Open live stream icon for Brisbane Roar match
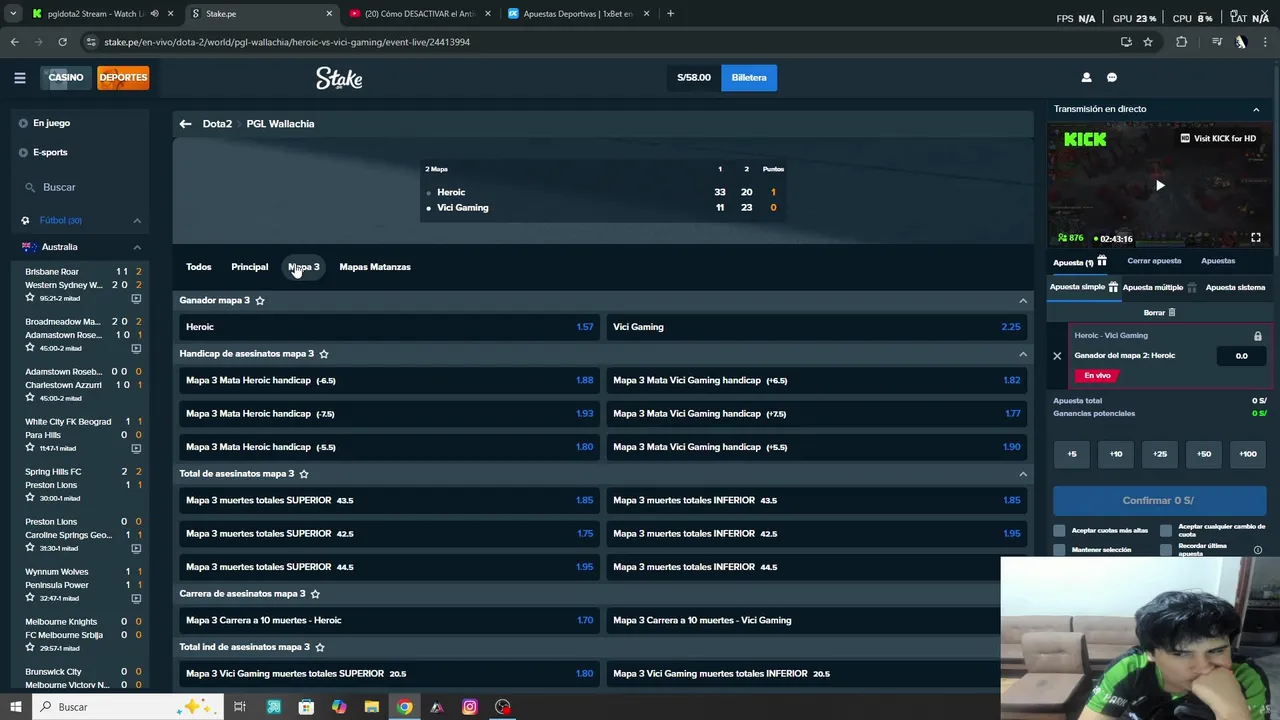This screenshot has width=1280, height=720. [x=136, y=298]
